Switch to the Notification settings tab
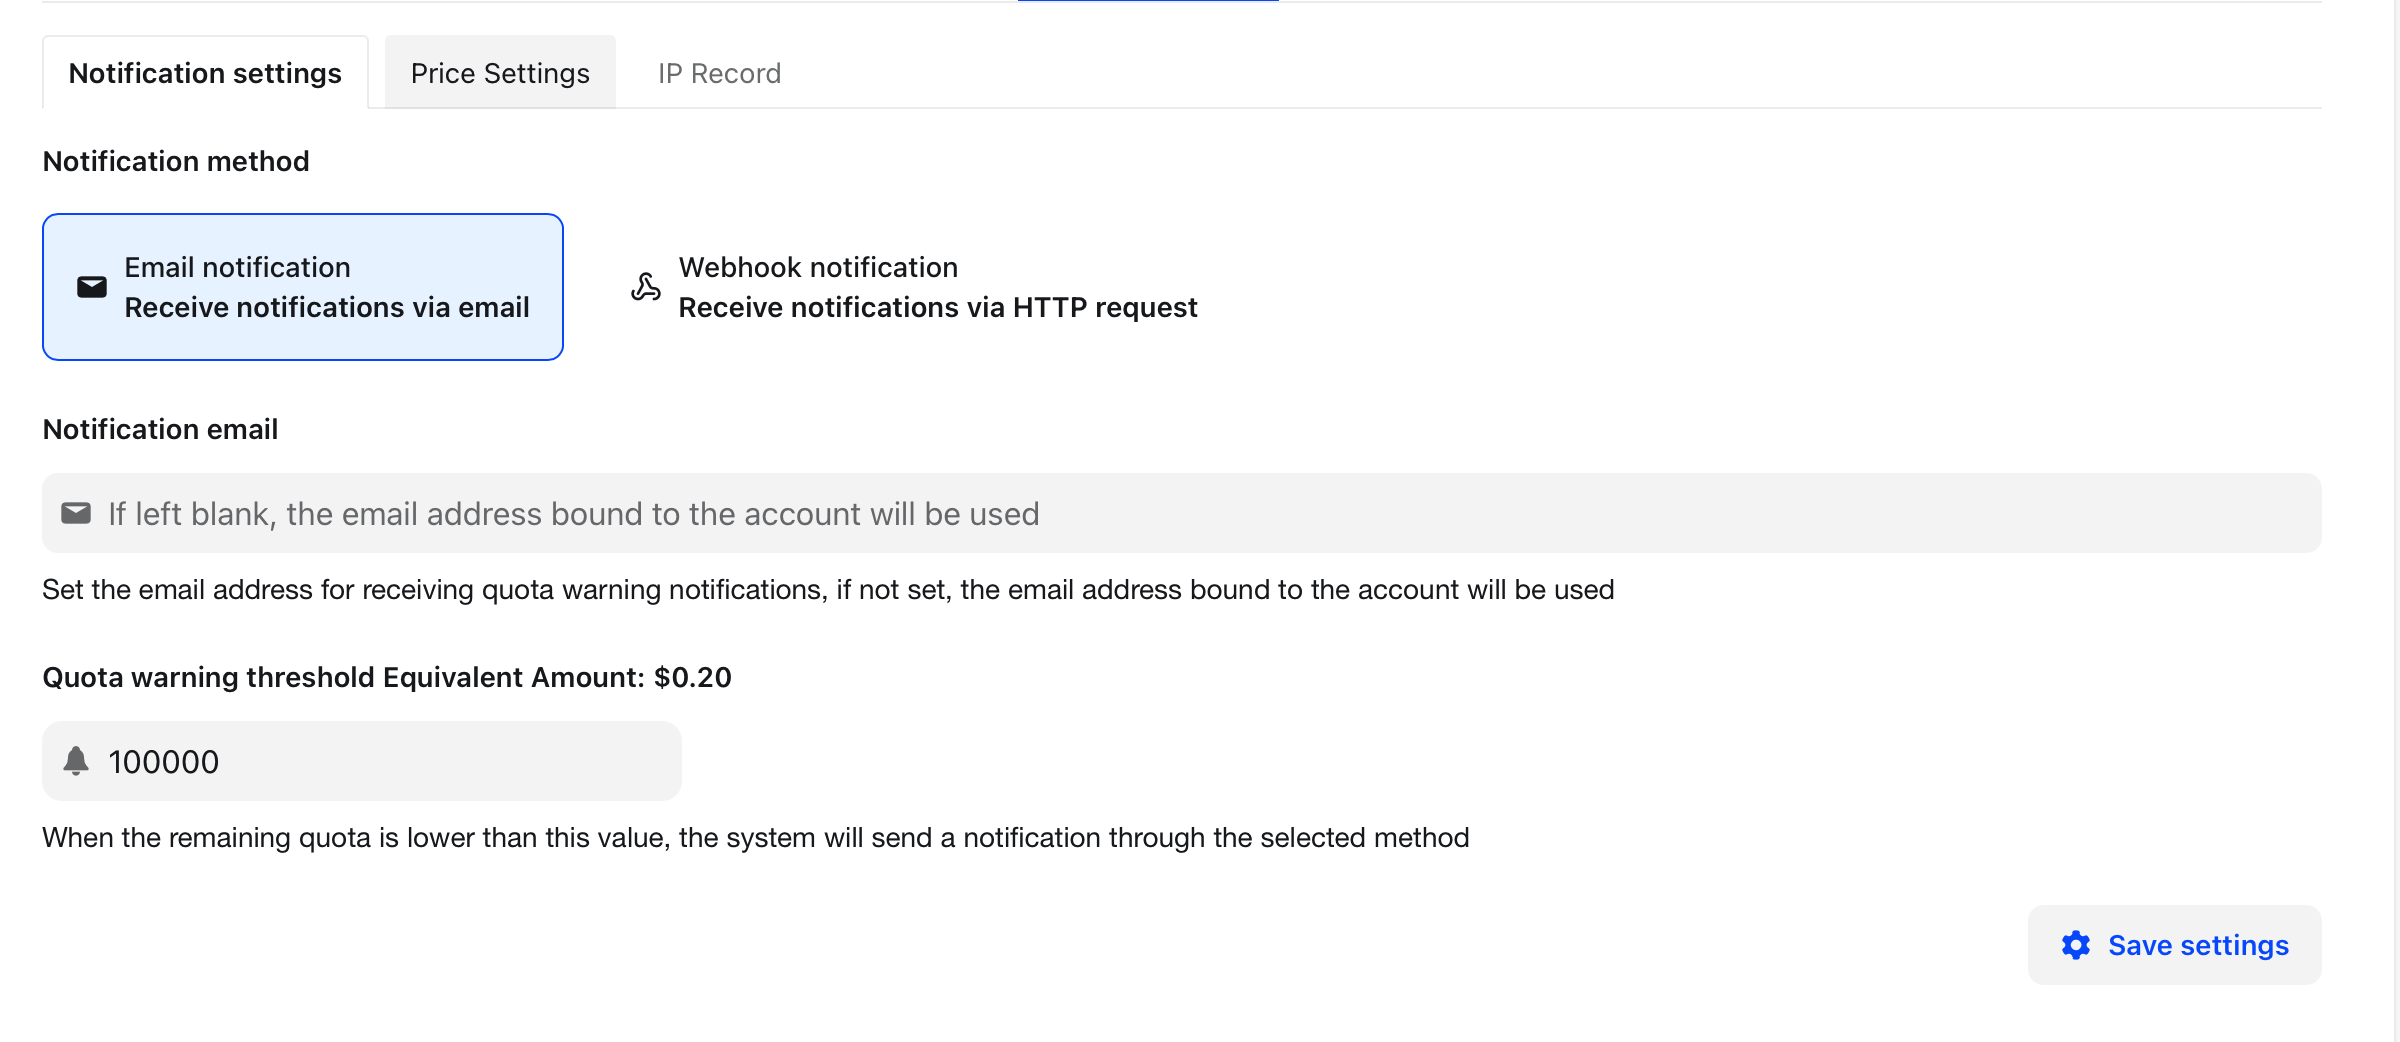 click(205, 73)
